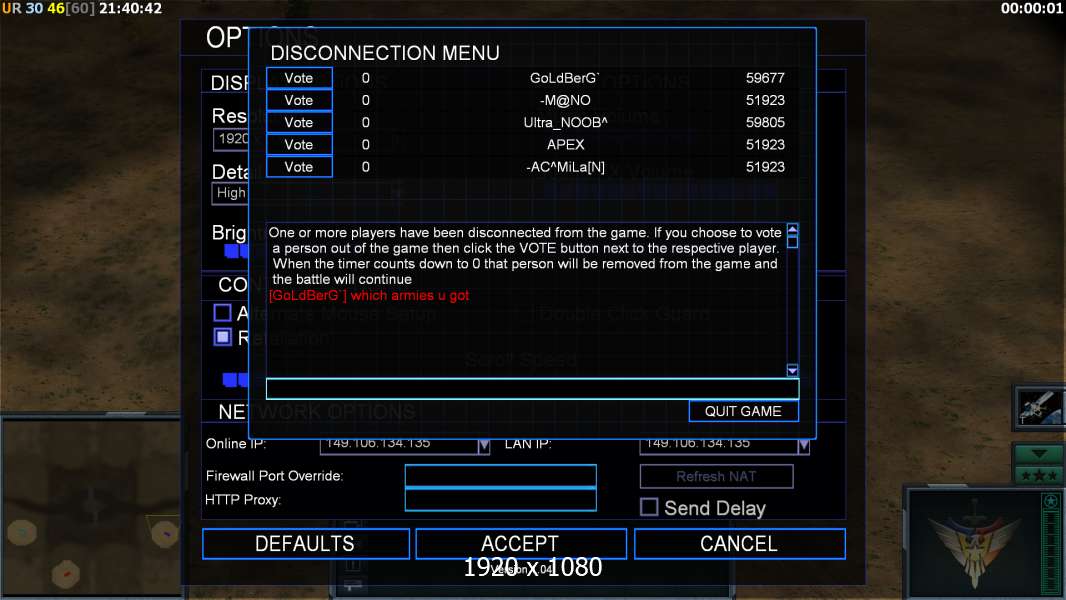Vote out player GoLdBerG`
Screen dimensions: 1066x600
pyautogui.click(x=299, y=78)
